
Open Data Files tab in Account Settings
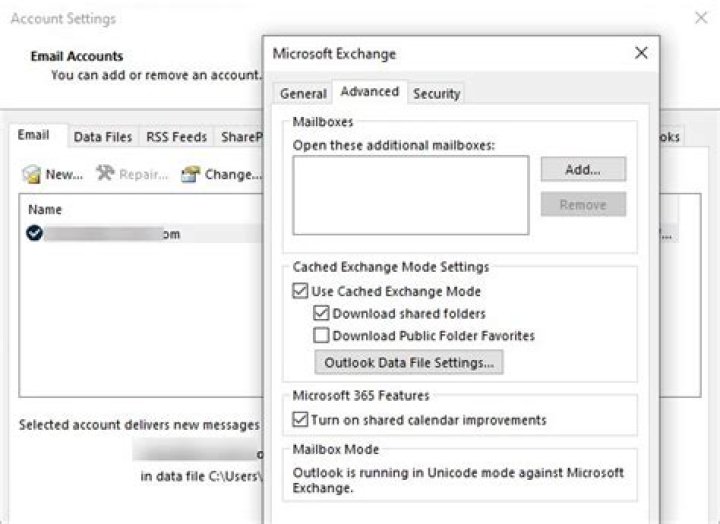(x=103, y=137)
